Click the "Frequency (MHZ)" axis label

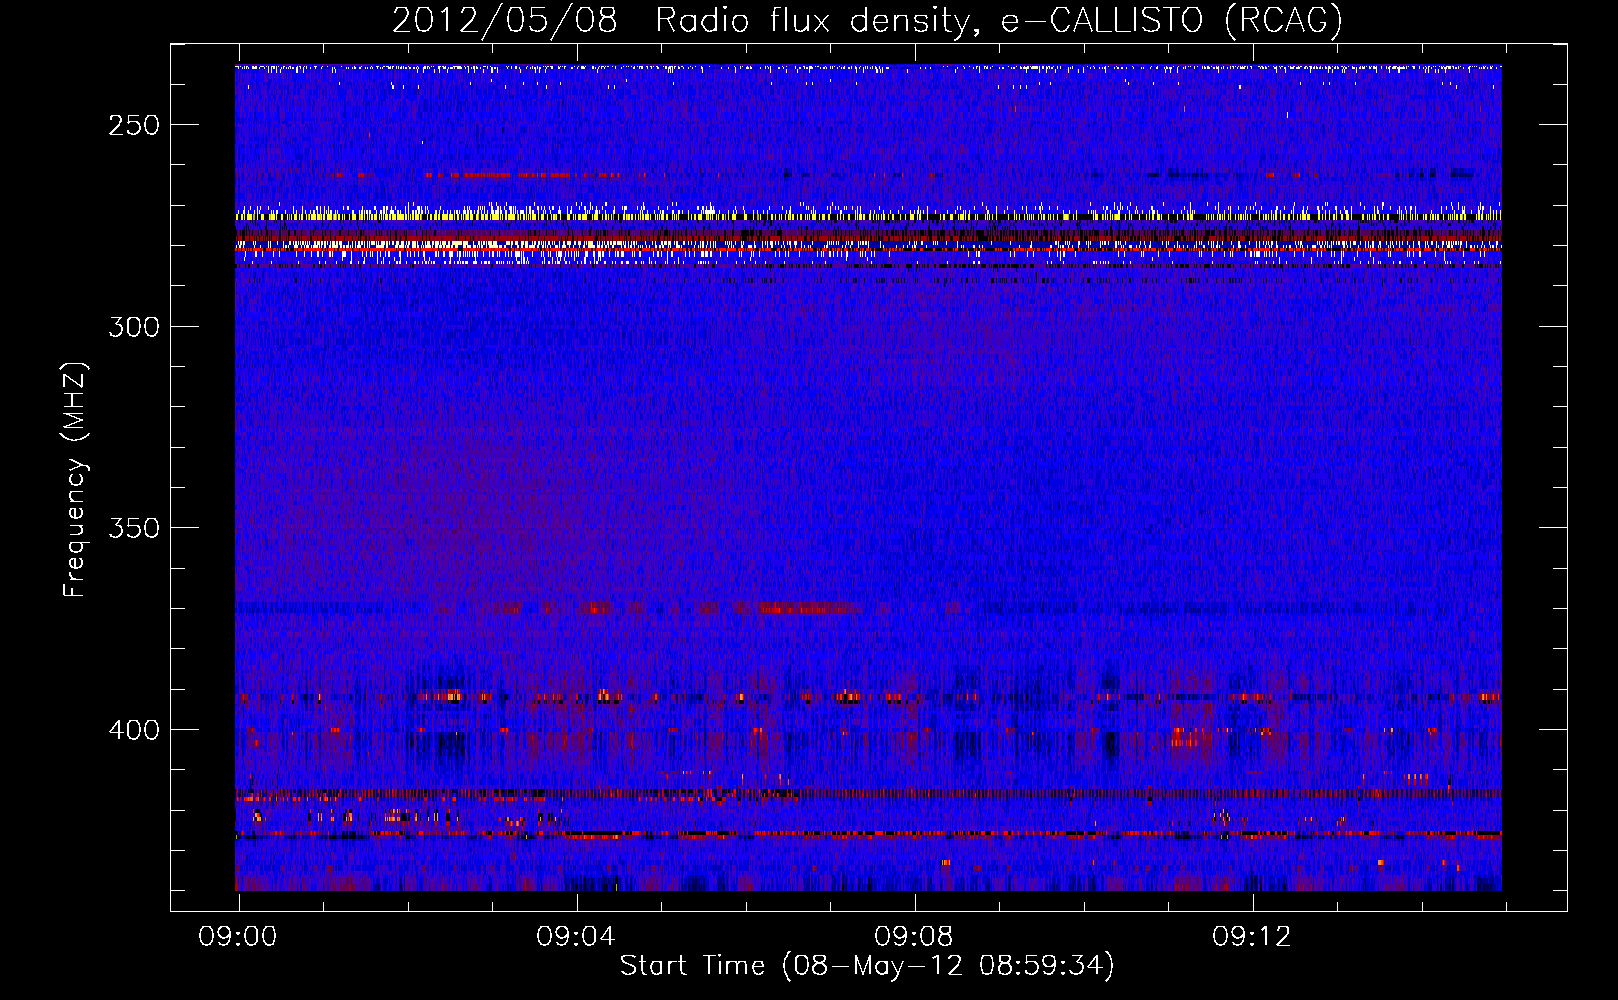tap(75, 479)
